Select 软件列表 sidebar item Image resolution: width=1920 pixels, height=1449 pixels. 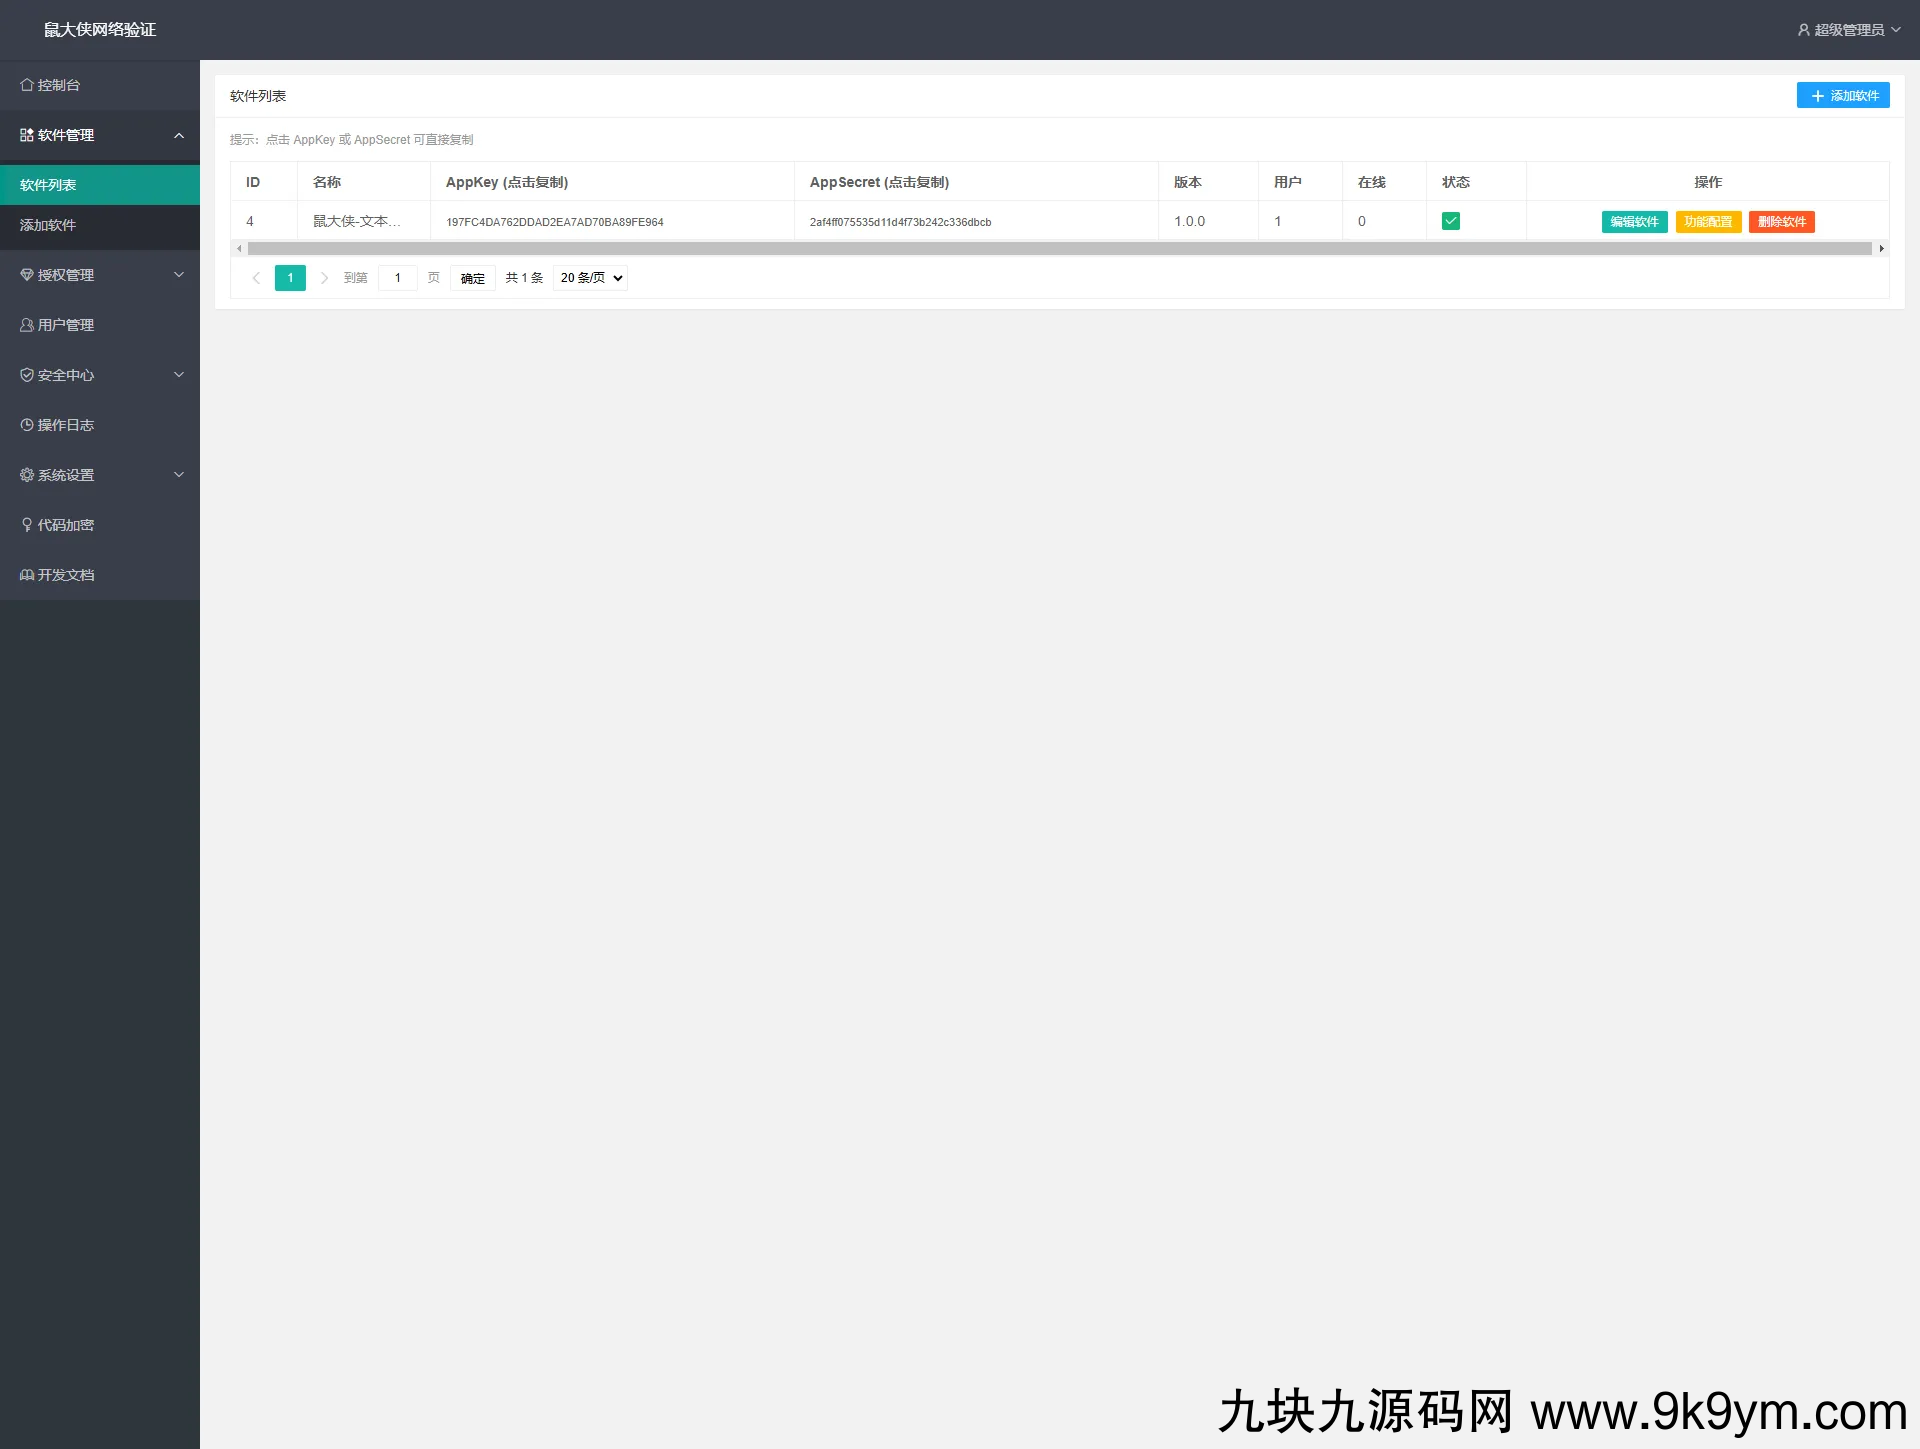(48, 185)
